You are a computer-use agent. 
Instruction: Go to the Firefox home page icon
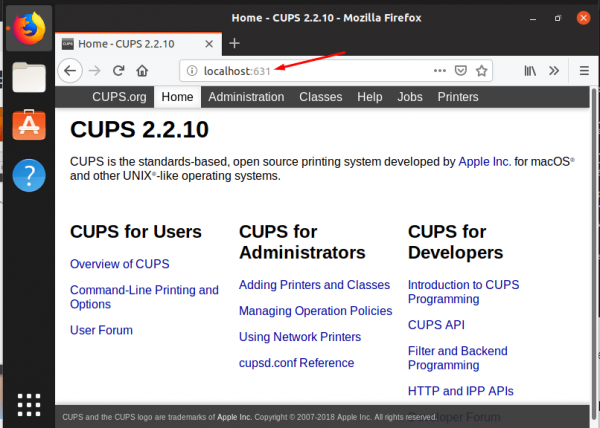[142, 71]
